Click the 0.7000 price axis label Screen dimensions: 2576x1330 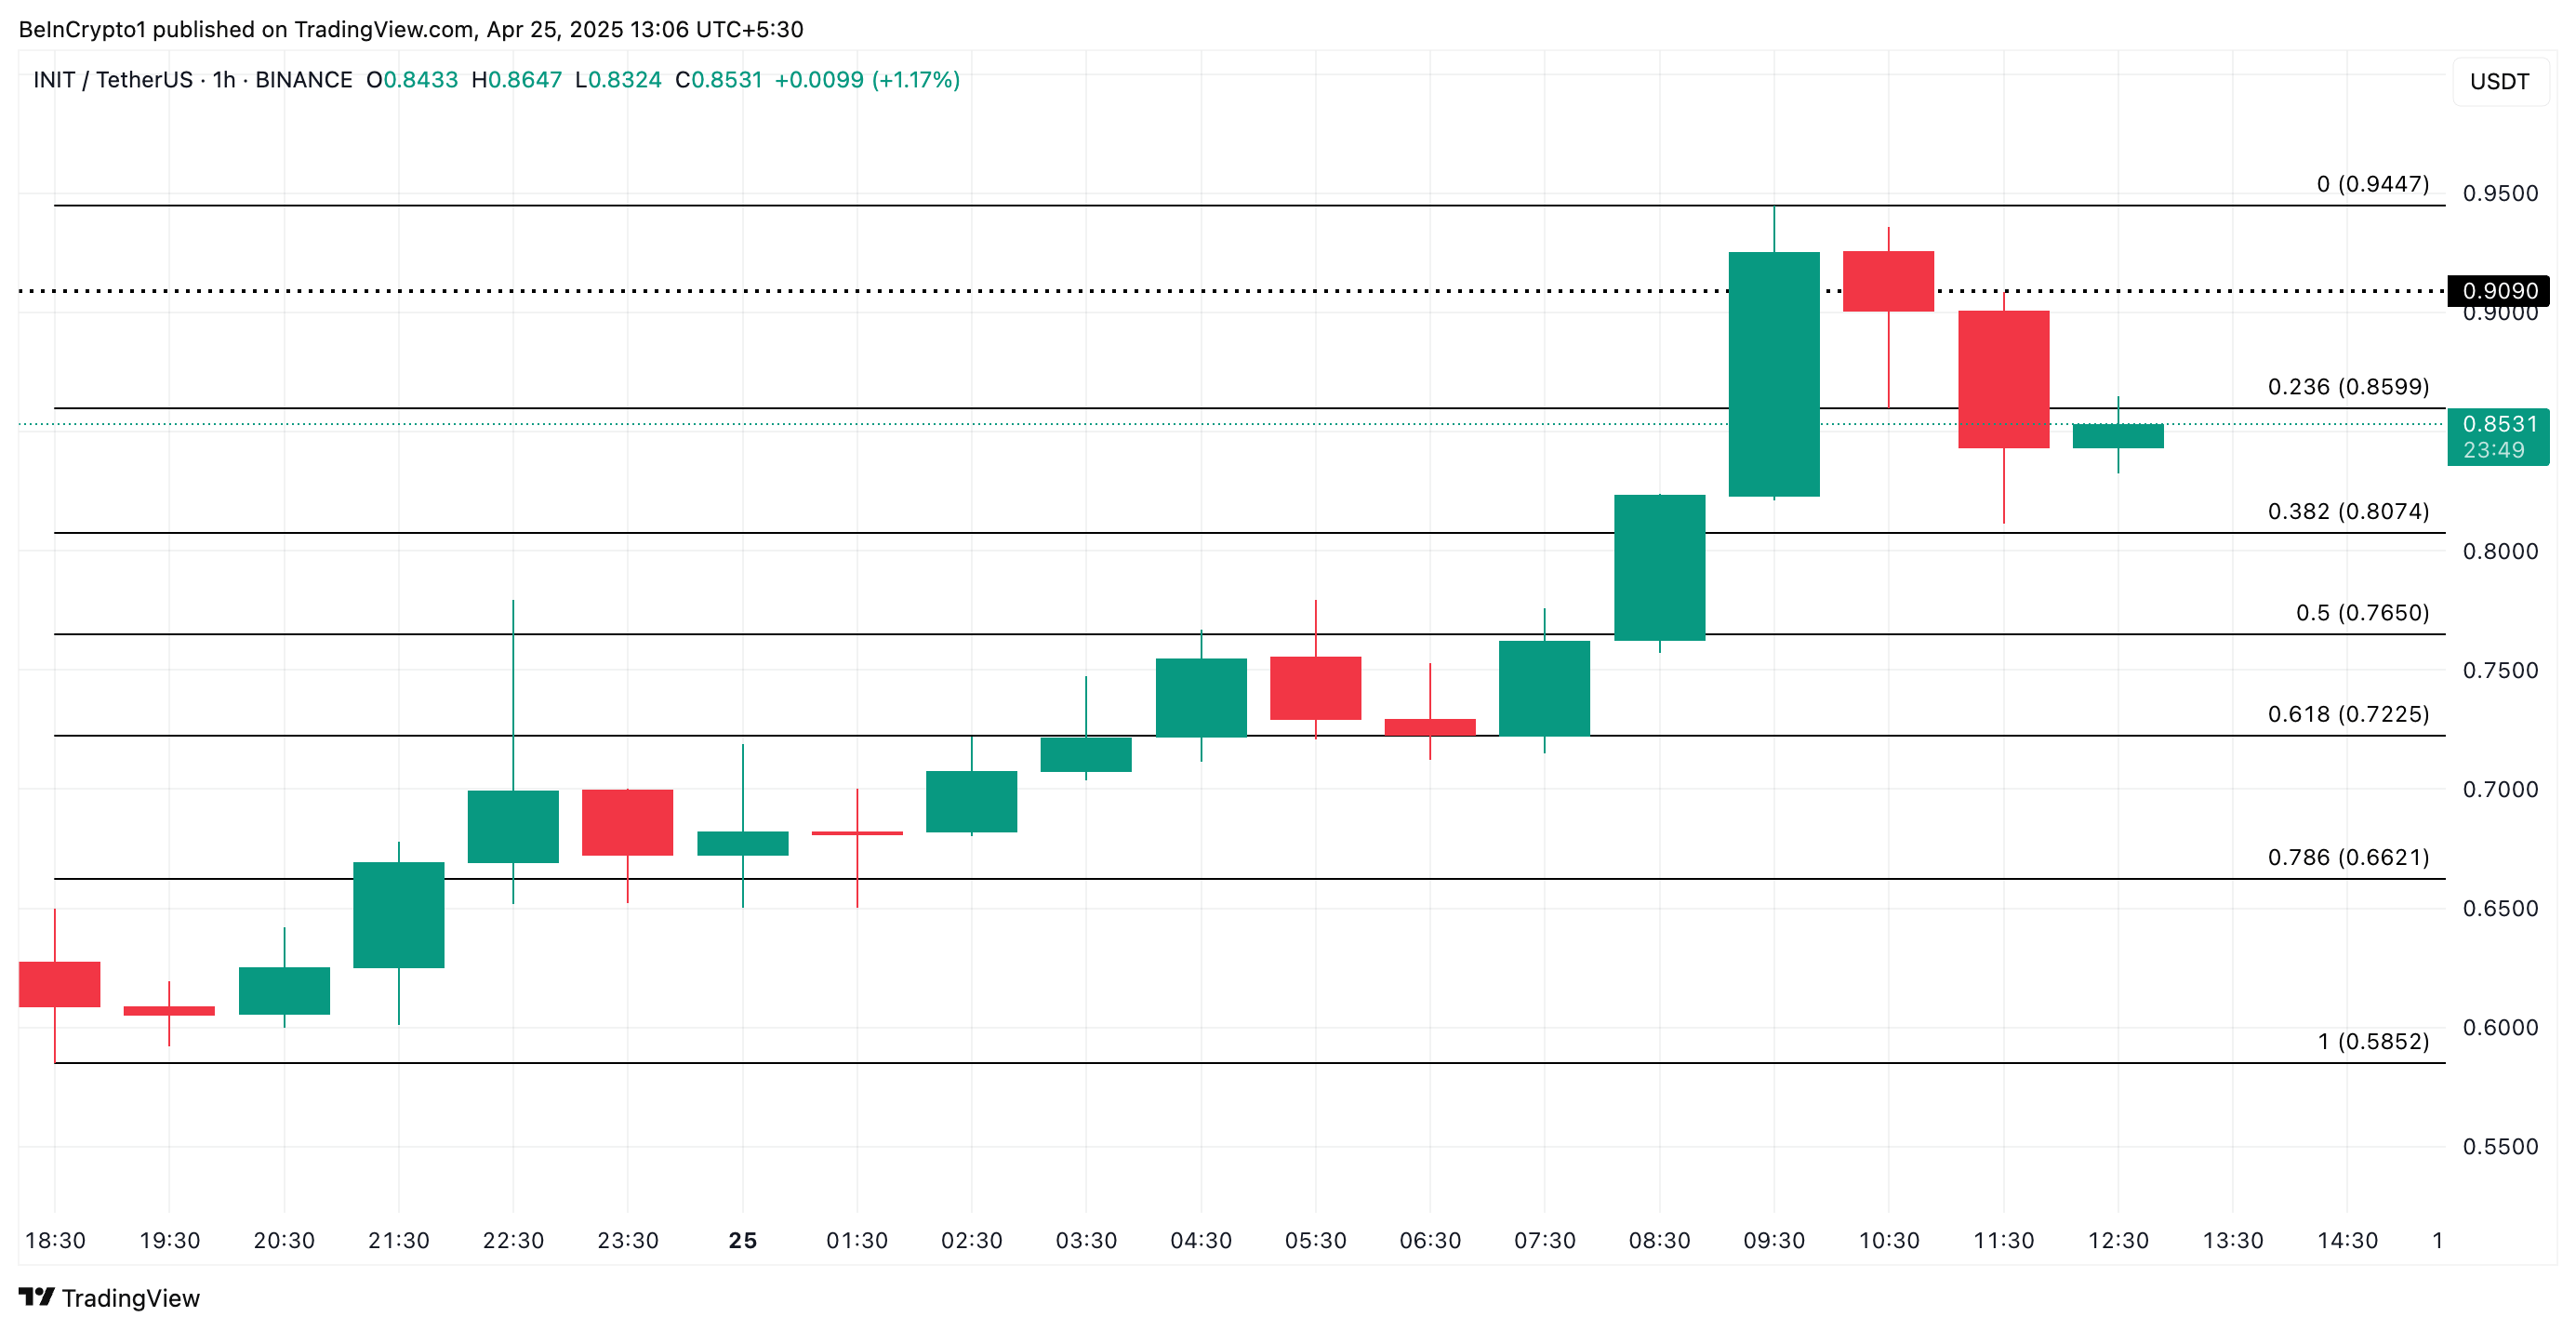[x=2499, y=790]
